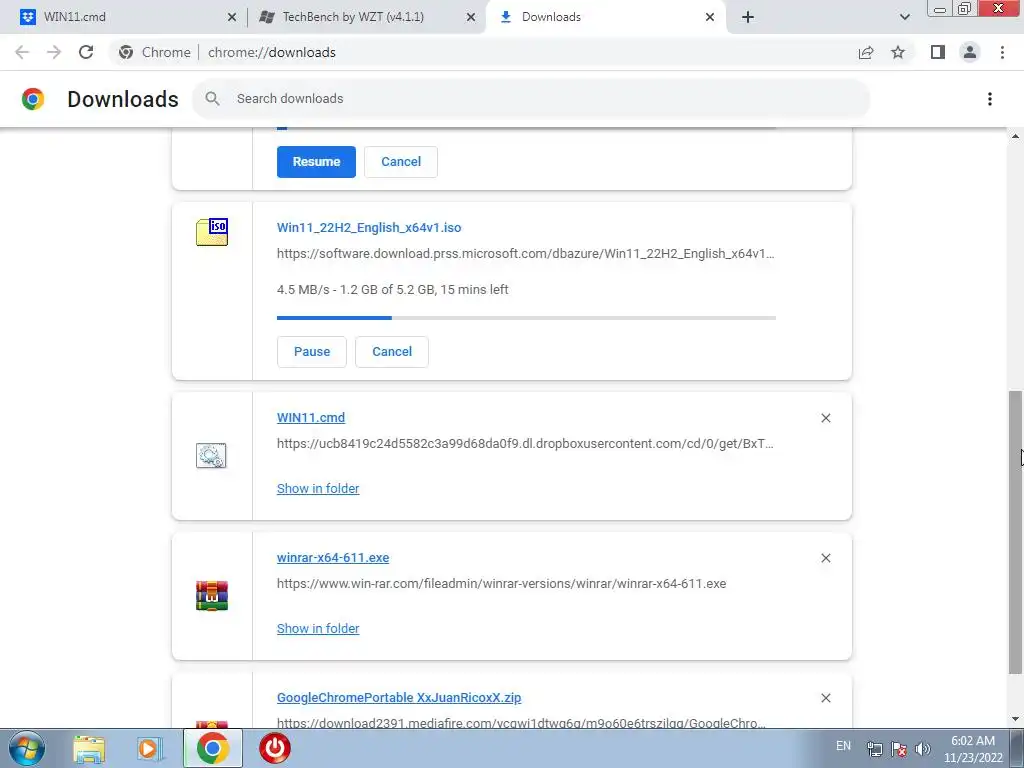The image size is (1024, 768).
Task: Click the winrar source URL text
Action: (x=502, y=584)
